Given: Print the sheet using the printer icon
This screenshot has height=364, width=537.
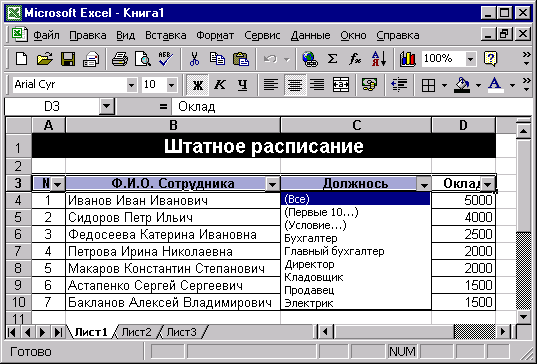Looking at the screenshot, I should tap(120, 59).
